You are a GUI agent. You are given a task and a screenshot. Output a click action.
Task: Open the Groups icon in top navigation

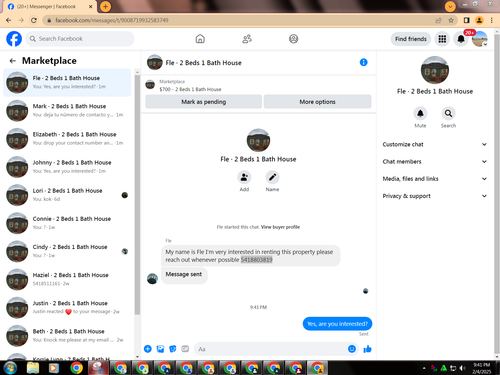tap(293, 39)
